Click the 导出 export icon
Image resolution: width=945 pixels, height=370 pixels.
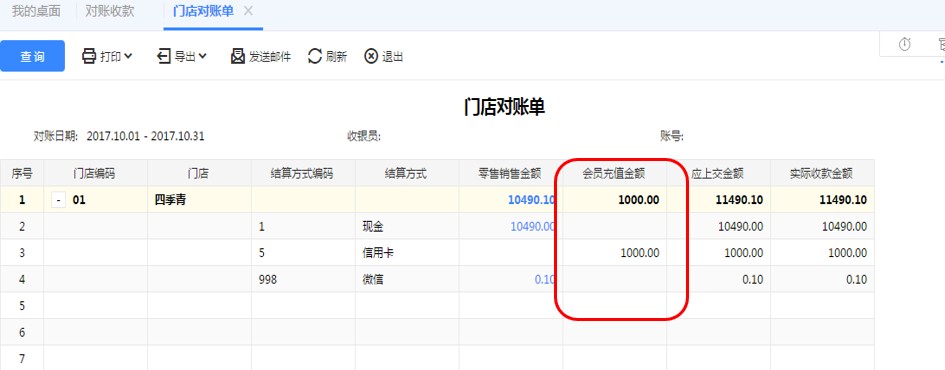pyautogui.click(x=163, y=56)
